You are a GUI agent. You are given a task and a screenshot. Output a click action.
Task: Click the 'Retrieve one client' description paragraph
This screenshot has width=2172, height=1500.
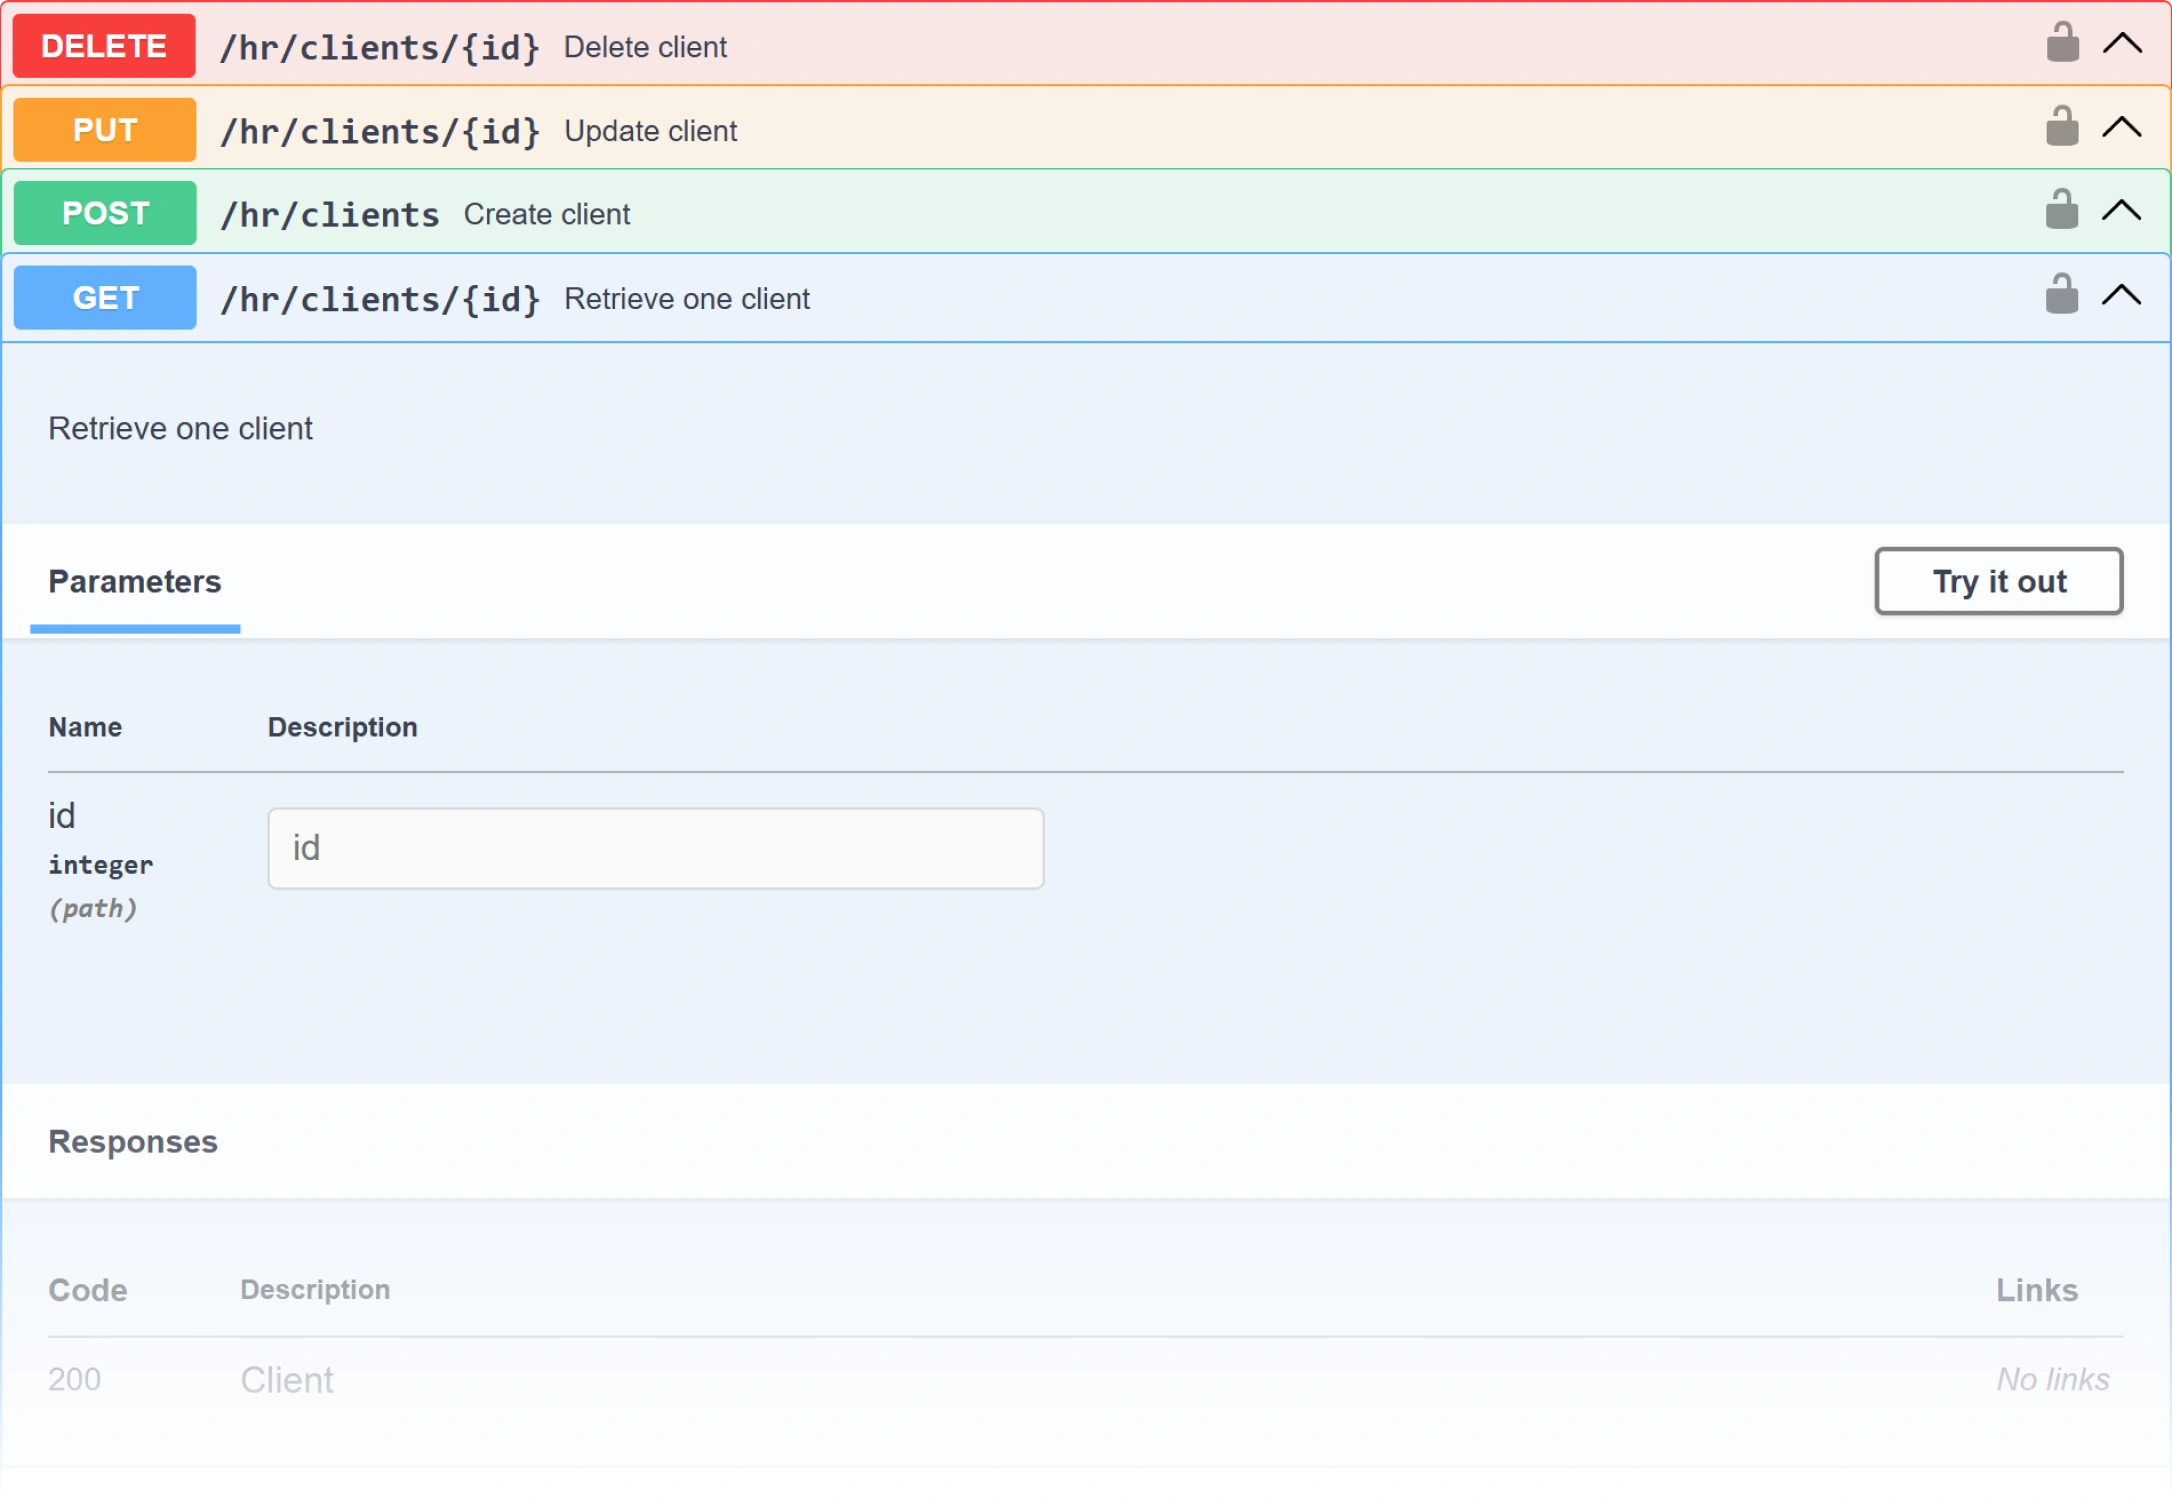click(x=180, y=428)
